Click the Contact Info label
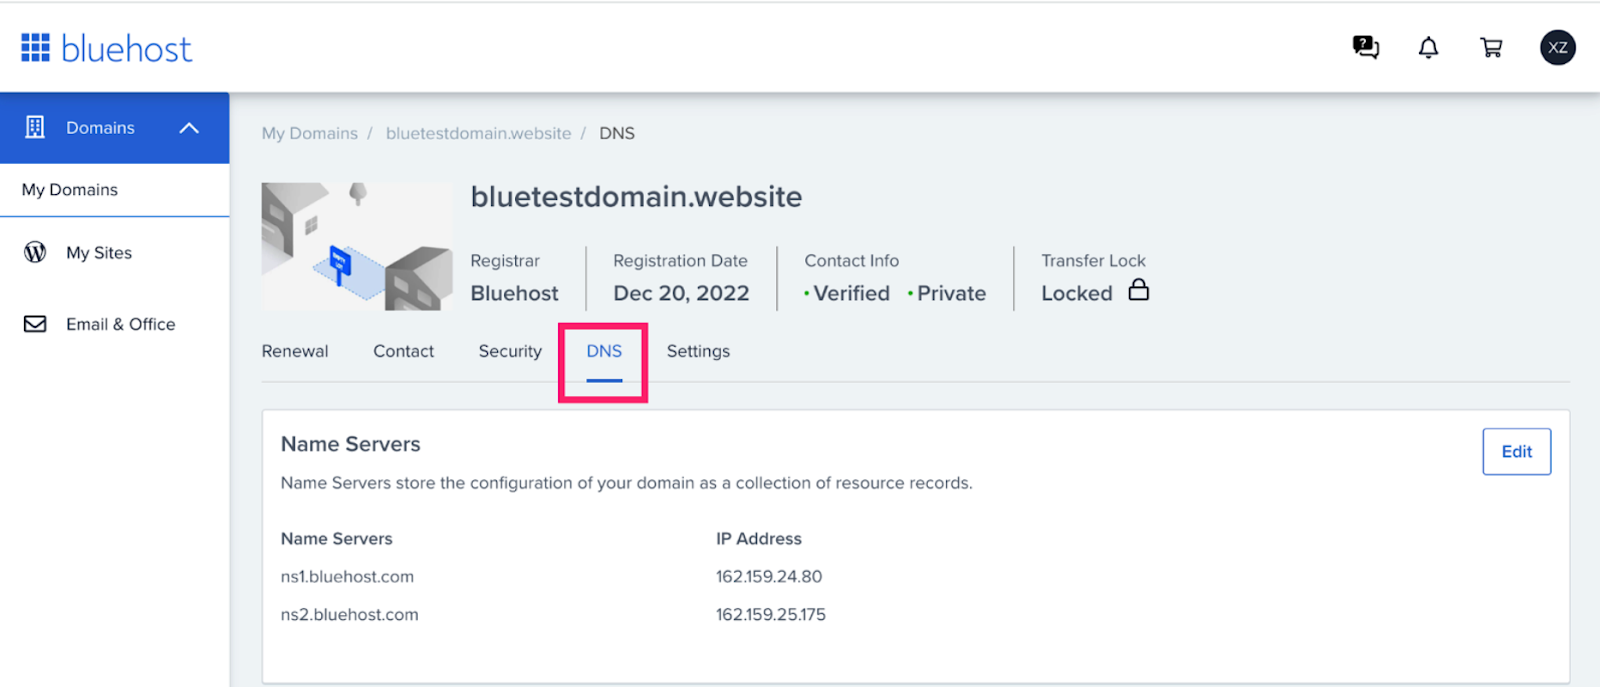Image resolution: width=1600 pixels, height=687 pixels. click(852, 260)
